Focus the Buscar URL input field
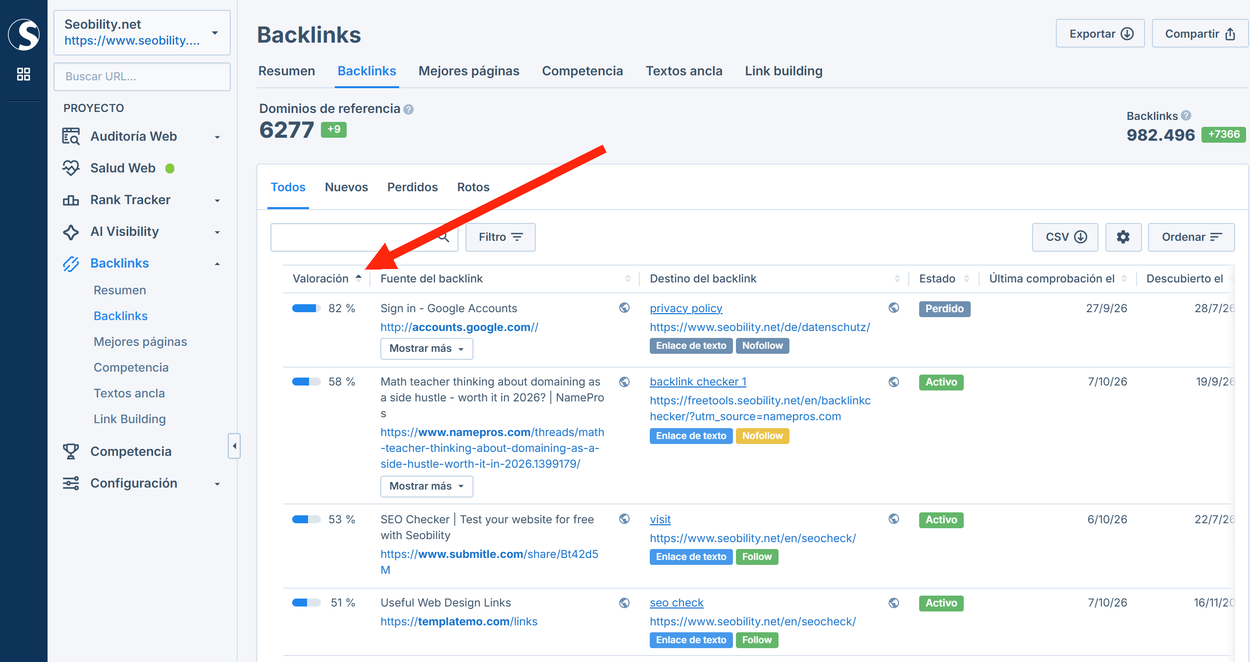Viewport: 1250px width, 662px height. [x=143, y=76]
